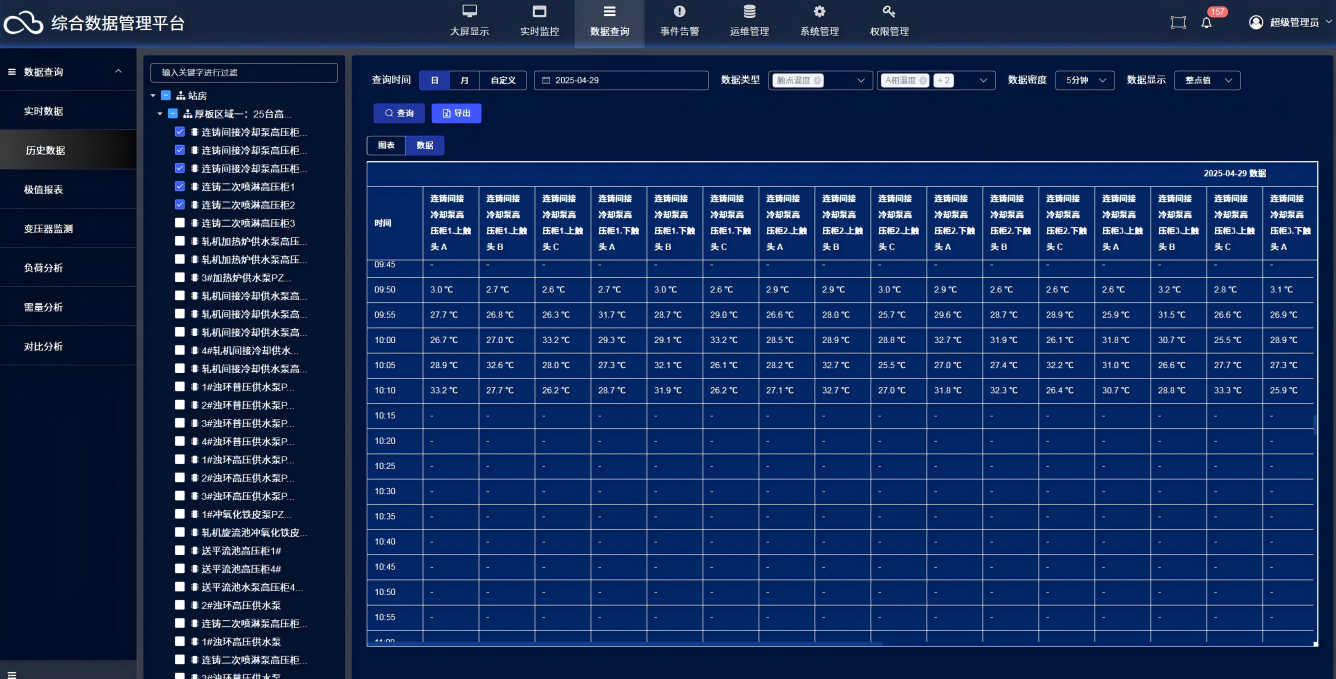Switch to the 图表 view tab
Viewport: 1336px width, 679px height.
[386, 145]
